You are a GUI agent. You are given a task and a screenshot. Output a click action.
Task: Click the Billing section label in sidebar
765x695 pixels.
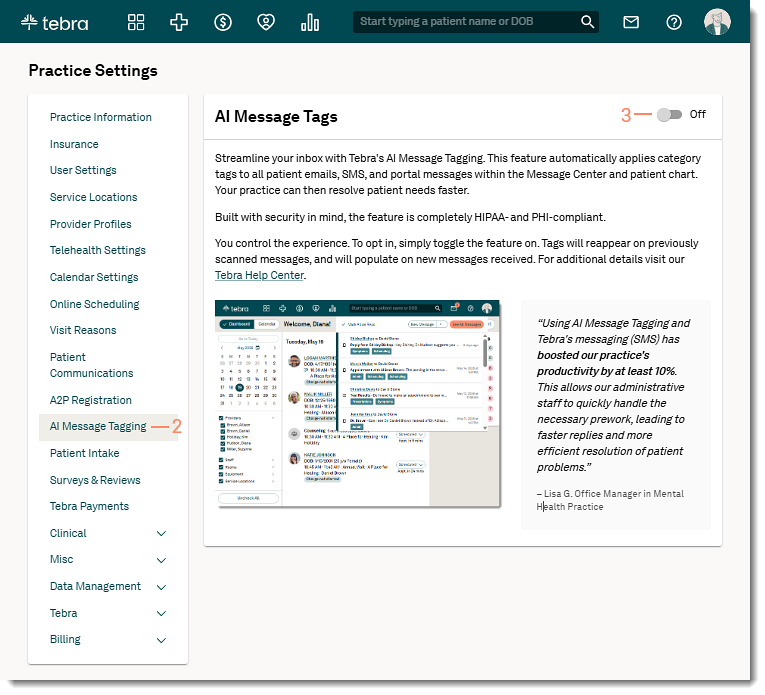coord(65,640)
